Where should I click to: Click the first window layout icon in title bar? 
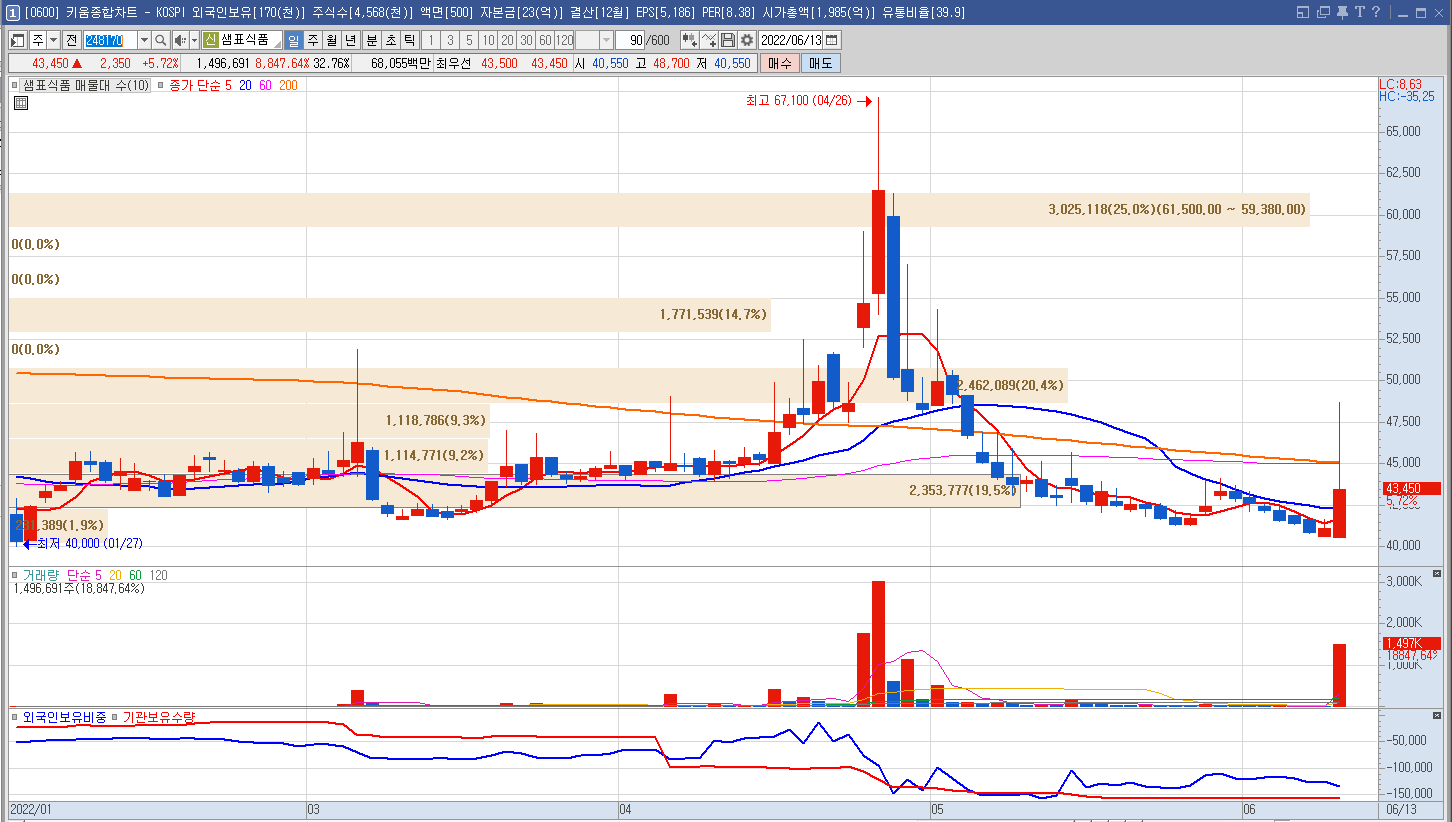coord(1302,12)
